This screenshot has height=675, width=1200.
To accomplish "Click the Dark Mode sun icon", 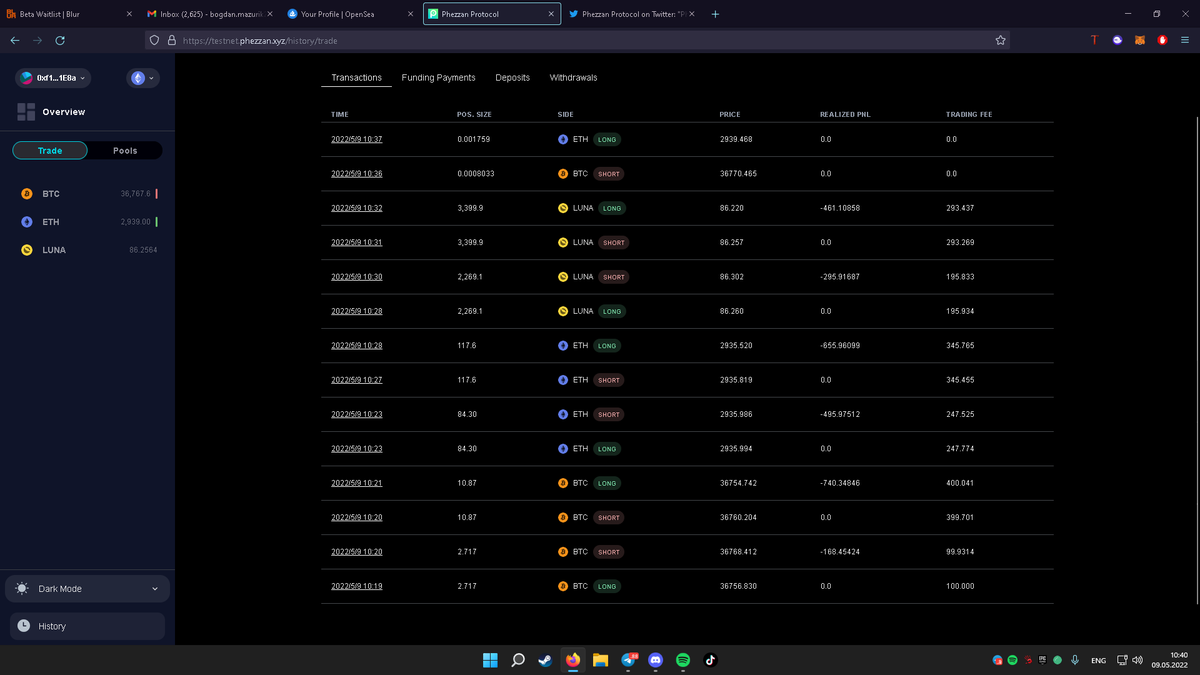I will [23, 589].
